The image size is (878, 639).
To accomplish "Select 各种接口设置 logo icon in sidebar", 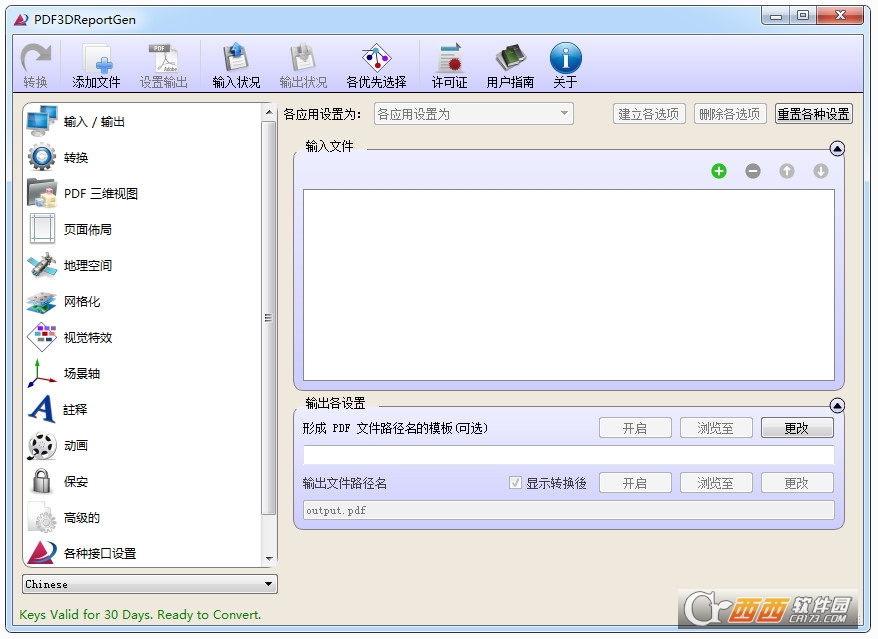I will 42,553.
